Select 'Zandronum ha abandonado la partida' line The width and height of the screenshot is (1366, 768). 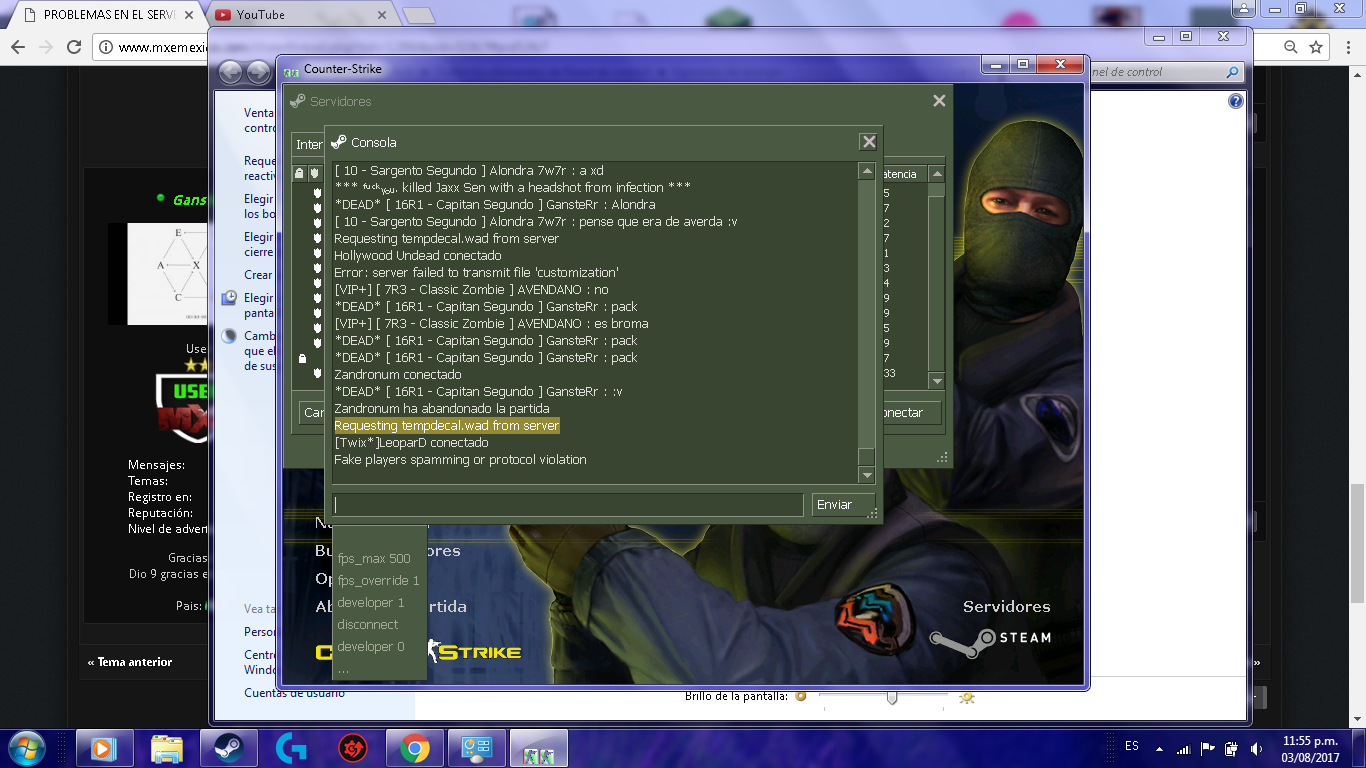442,409
